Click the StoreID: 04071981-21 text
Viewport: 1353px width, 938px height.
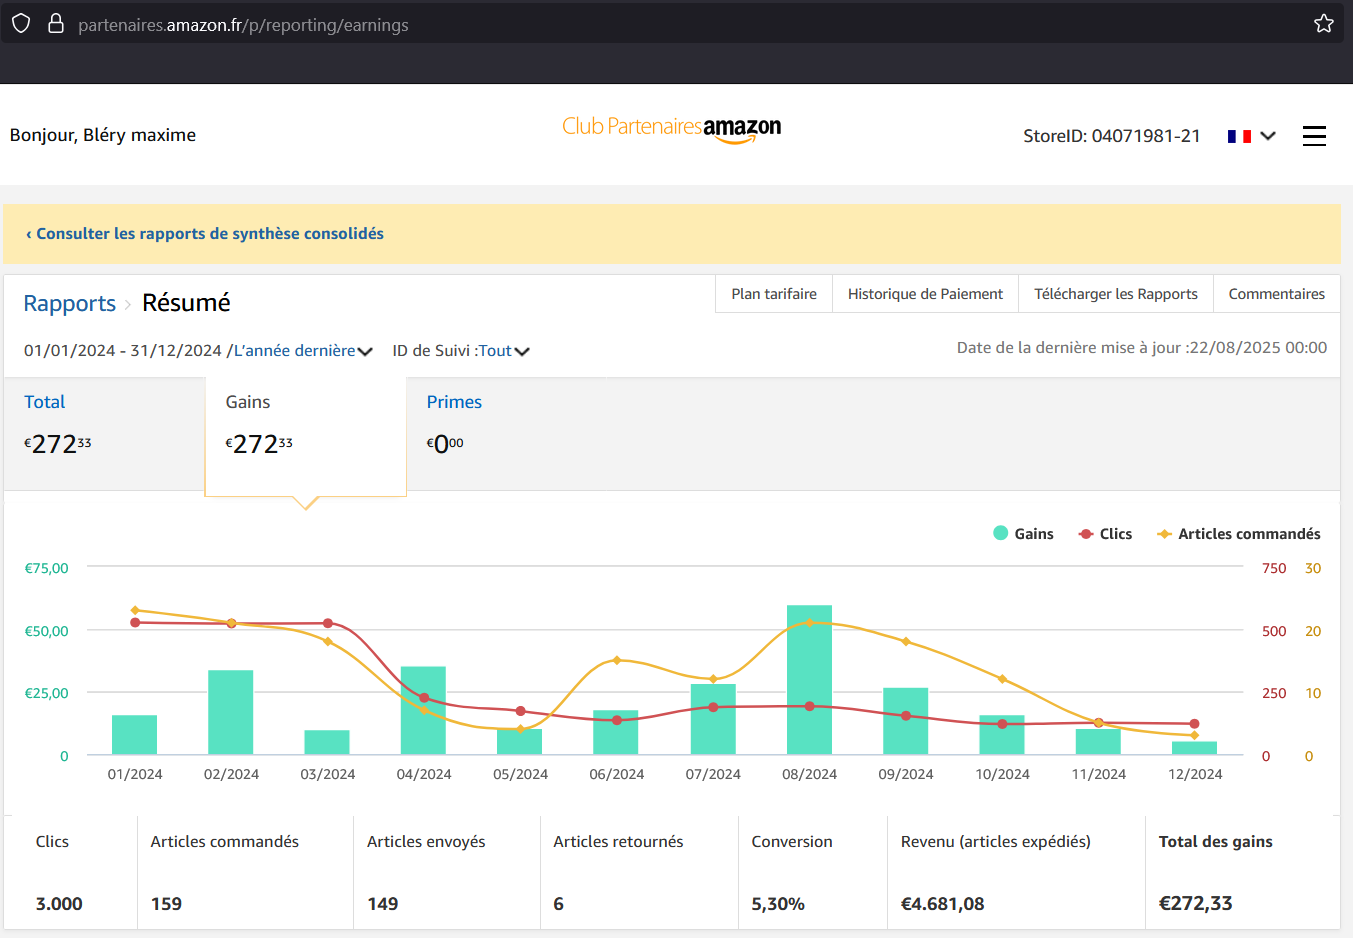click(1112, 136)
